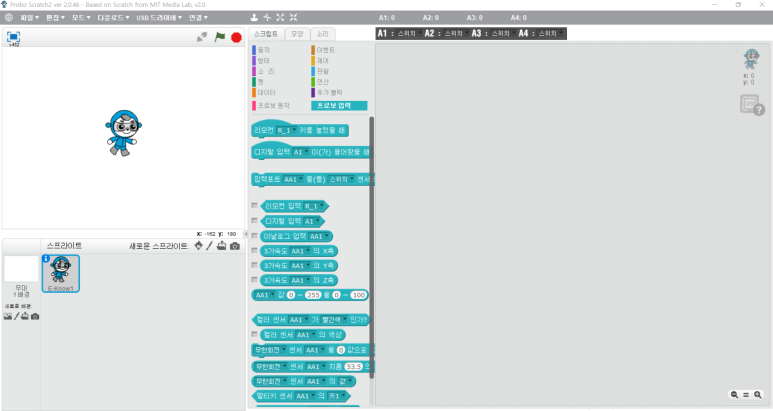This screenshot has height=411, width=773.
Task: Select the 프로보 입력 category
Action: [x=339, y=105]
